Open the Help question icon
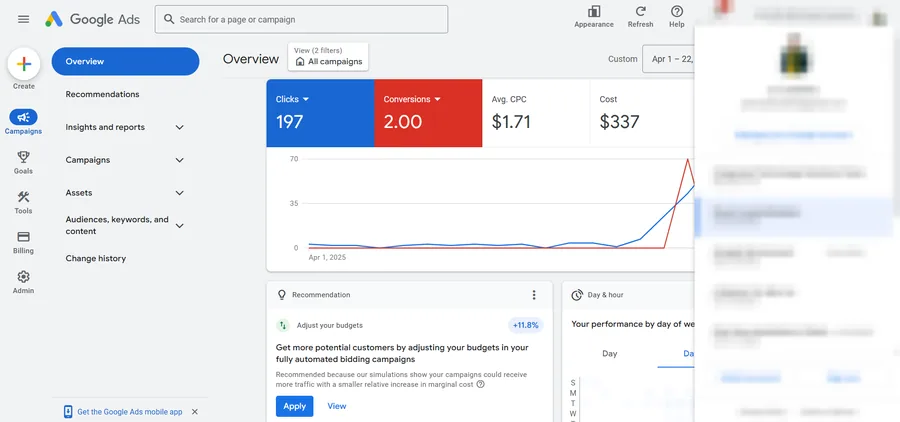Viewport: 900px width, 422px height. 677,11
